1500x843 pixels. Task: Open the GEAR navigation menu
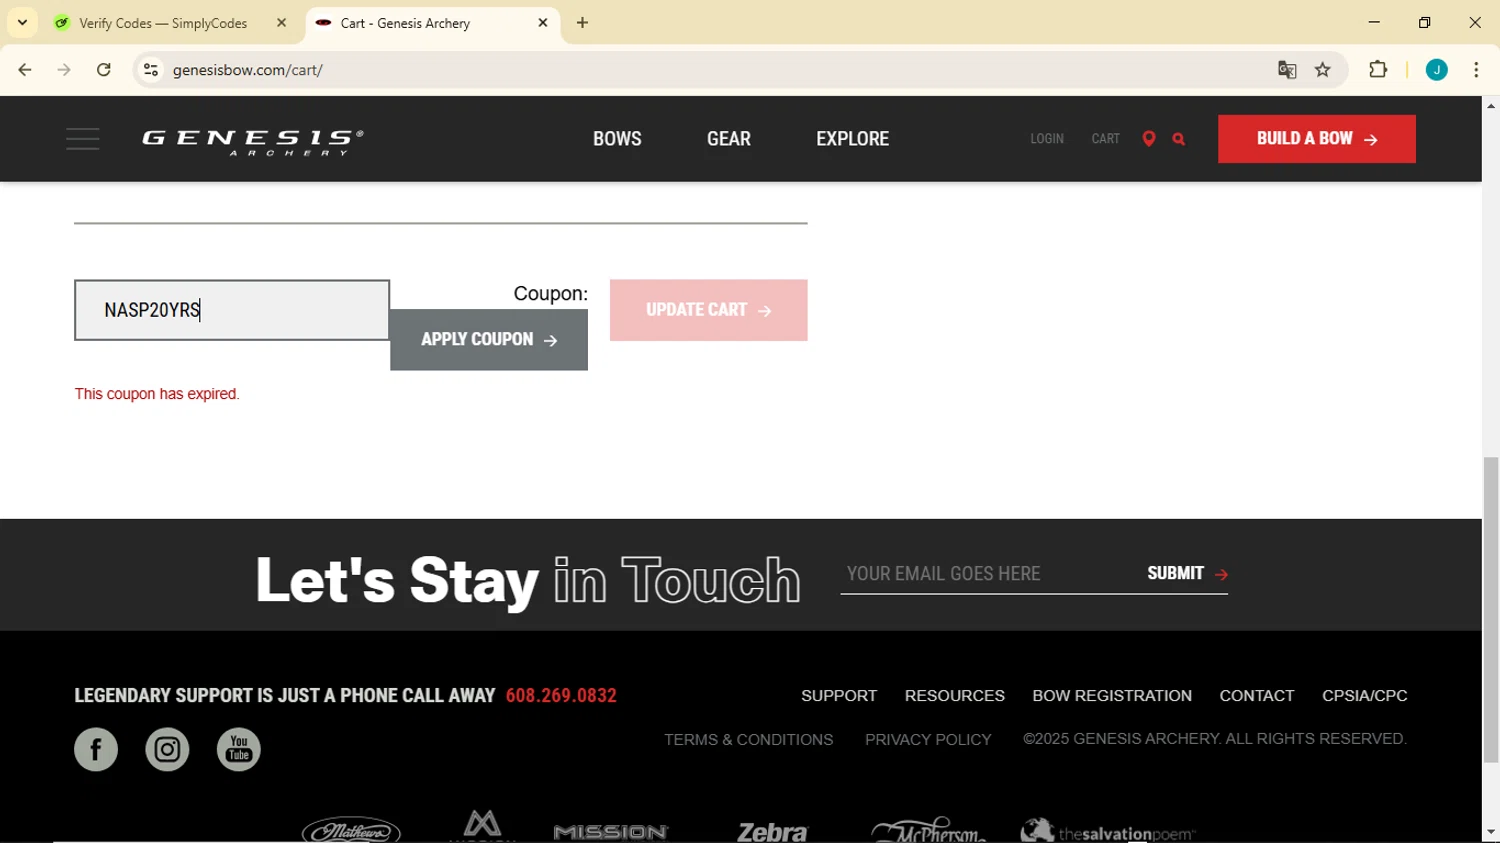click(x=729, y=139)
